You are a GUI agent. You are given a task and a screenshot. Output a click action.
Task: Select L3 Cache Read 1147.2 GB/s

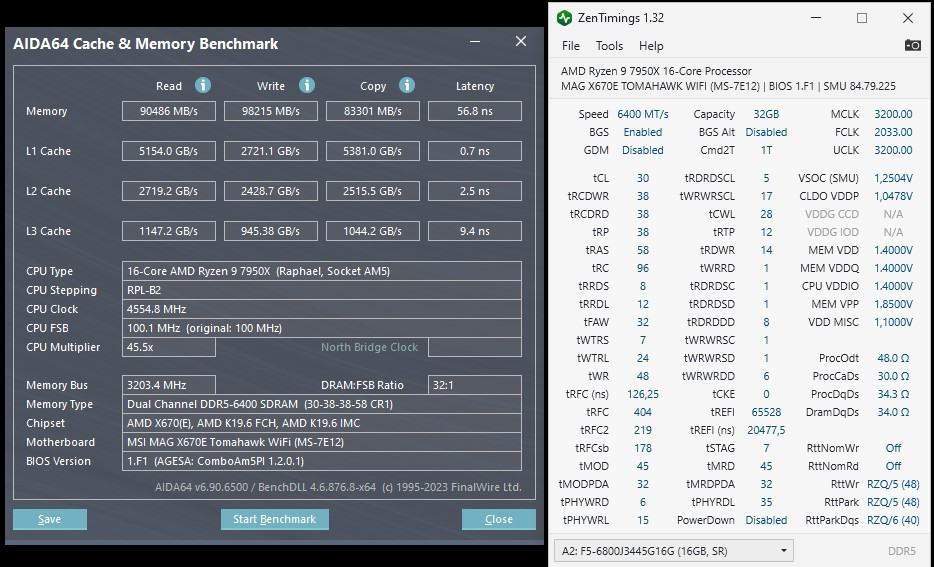coord(169,231)
